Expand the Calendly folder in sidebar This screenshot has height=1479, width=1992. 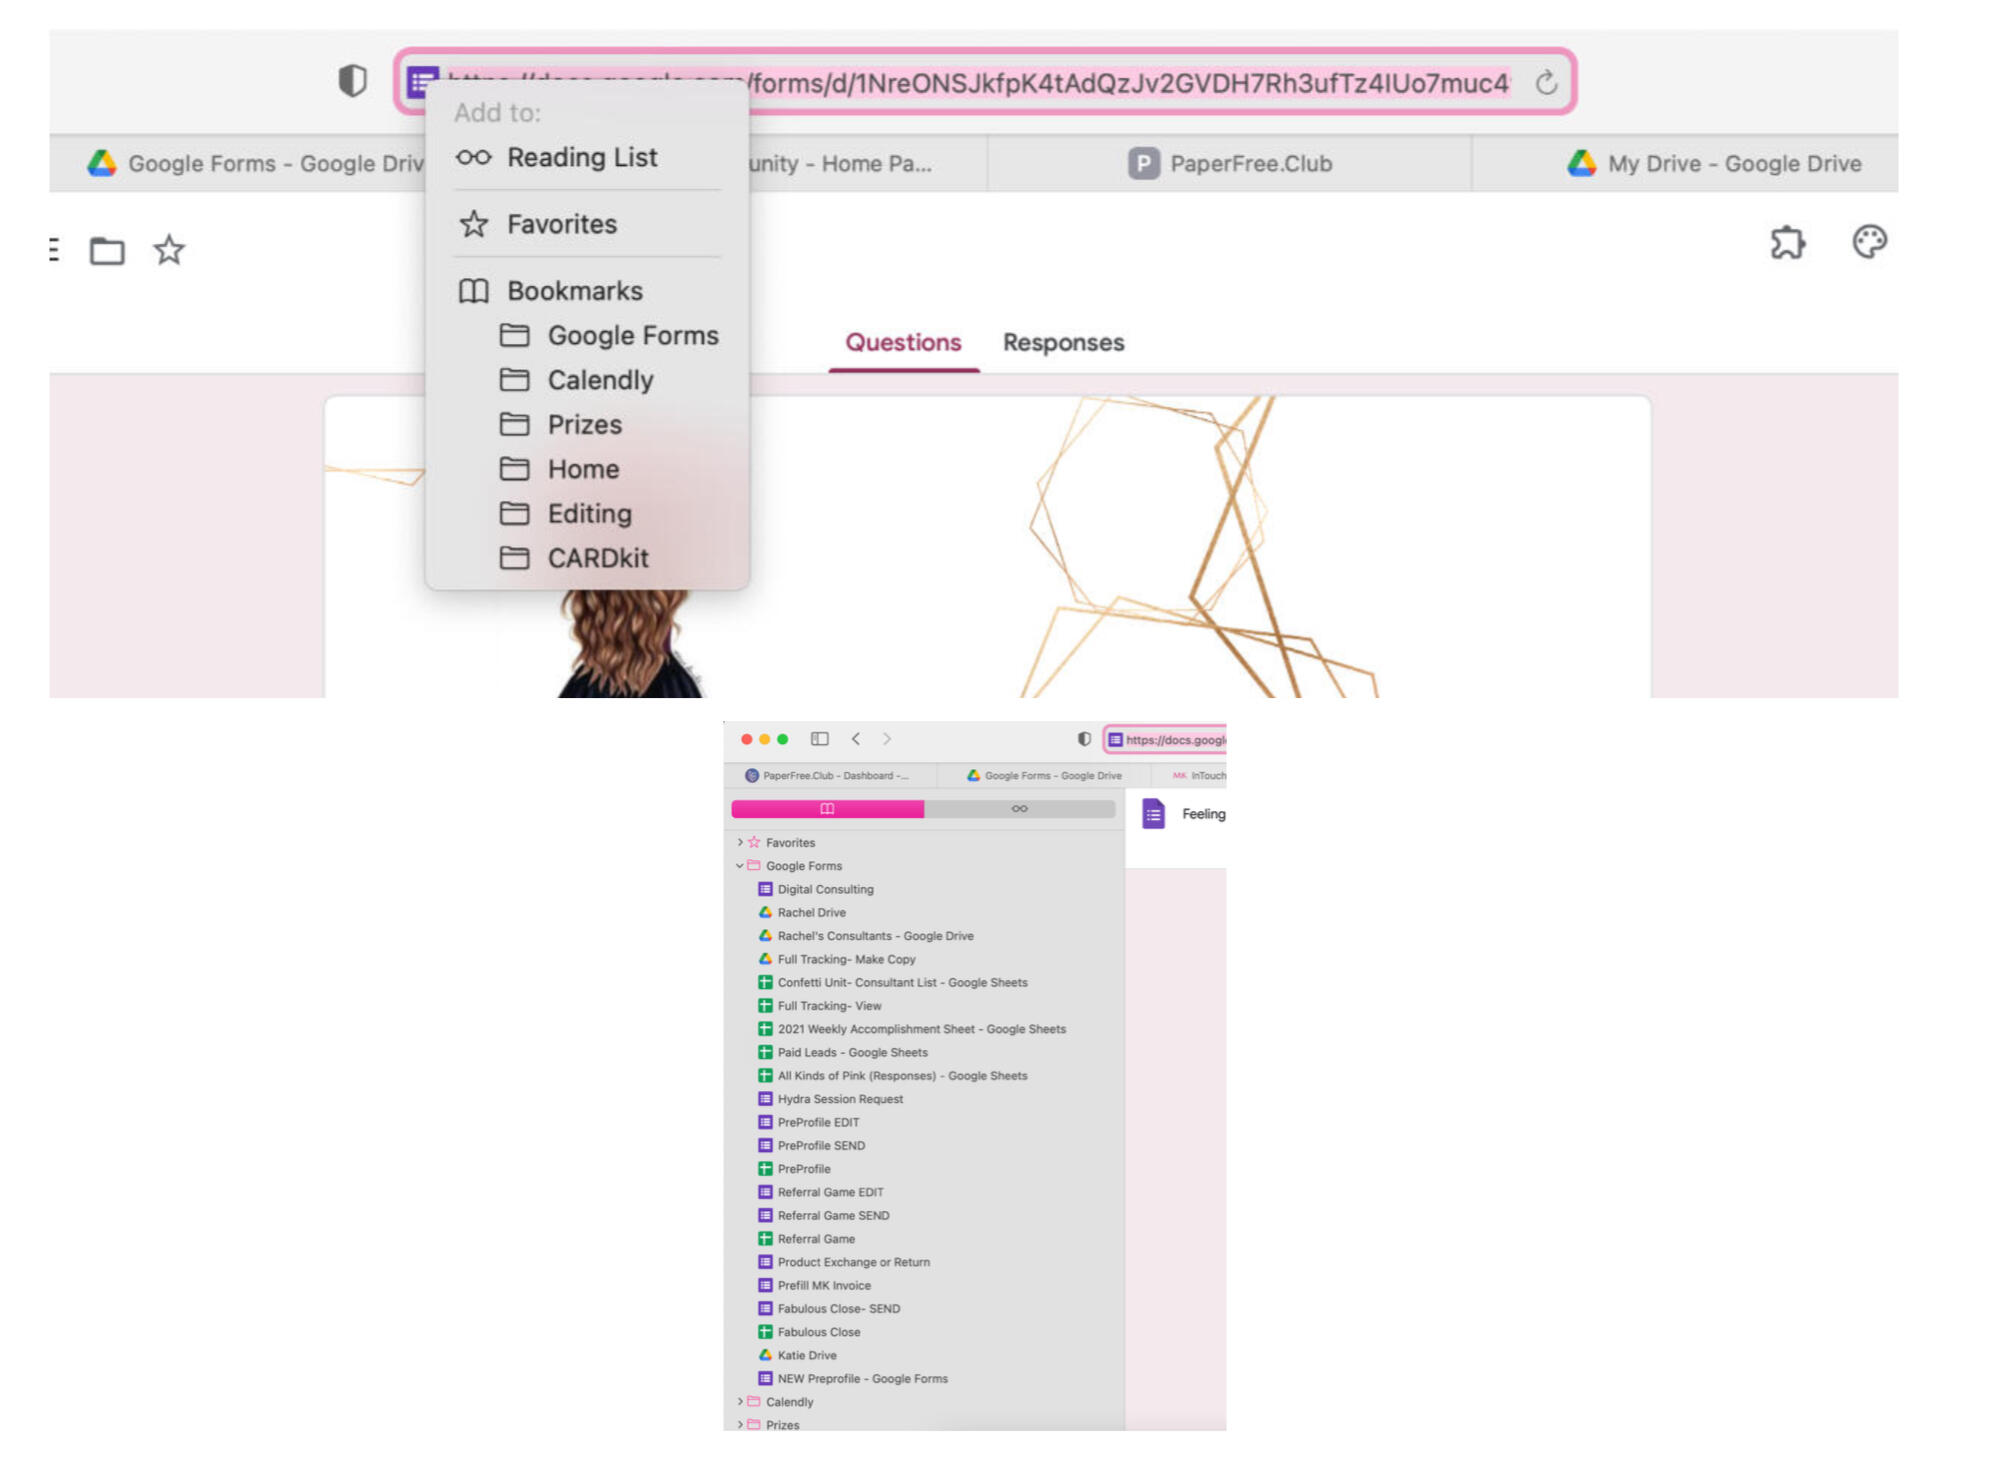(x=740, y=1402)
